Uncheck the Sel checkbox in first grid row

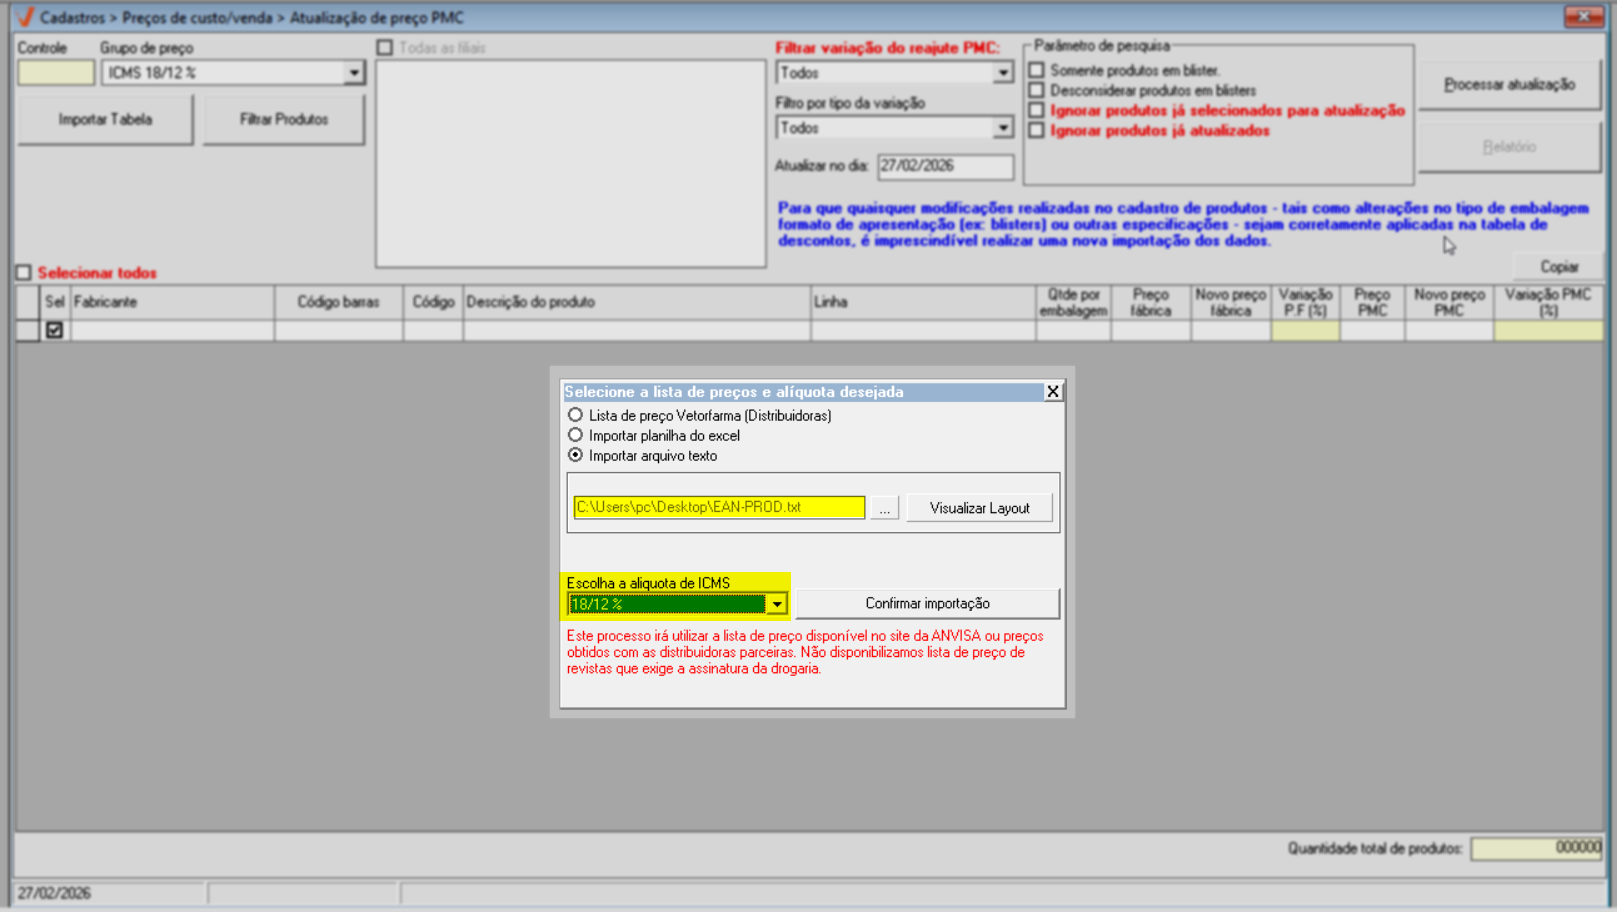[x=54, y=330]
